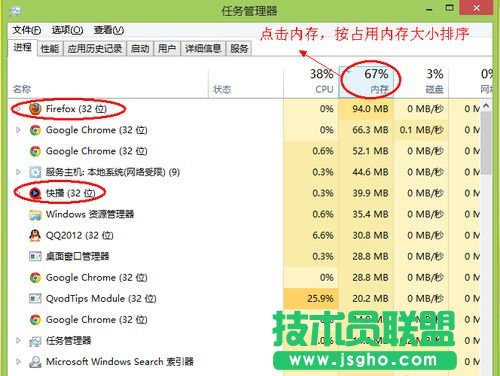This screenshot has height=376, width=500.
Task: Sort by the CPU column header
Action: 311,82
